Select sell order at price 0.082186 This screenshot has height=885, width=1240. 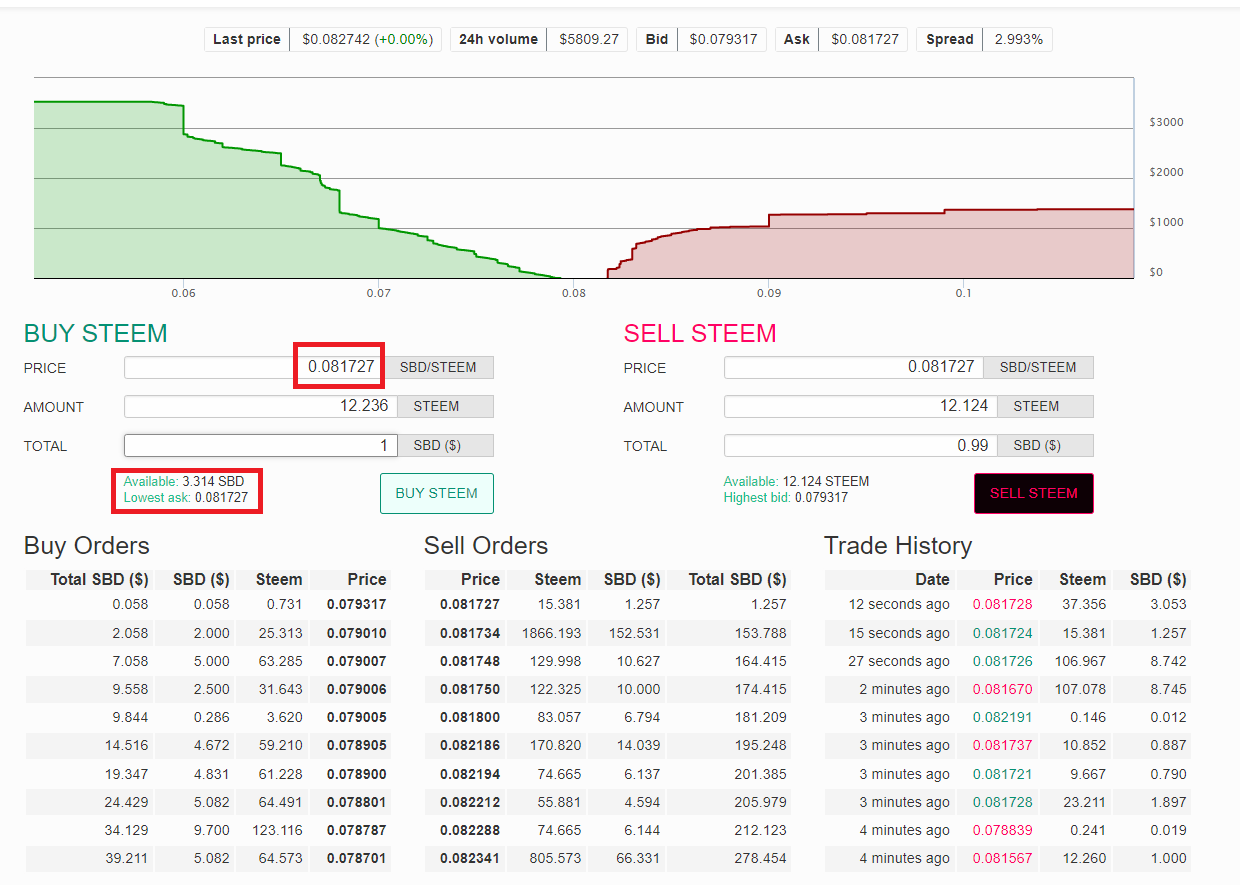click(607, 745)
